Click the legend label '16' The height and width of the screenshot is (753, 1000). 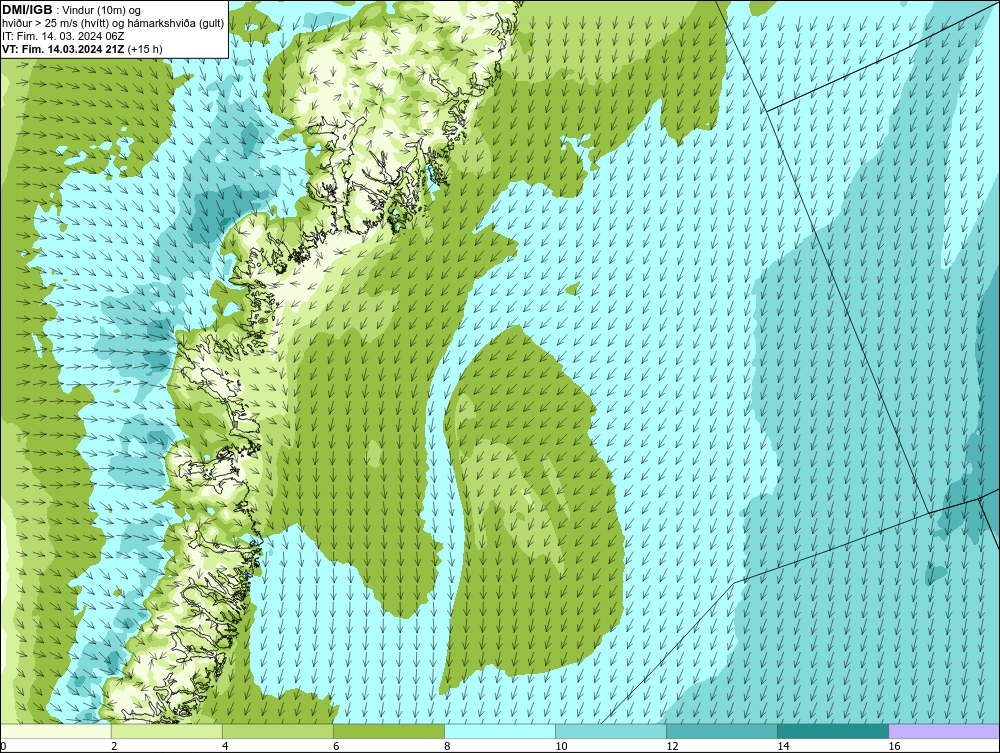[x=894, y=746]
